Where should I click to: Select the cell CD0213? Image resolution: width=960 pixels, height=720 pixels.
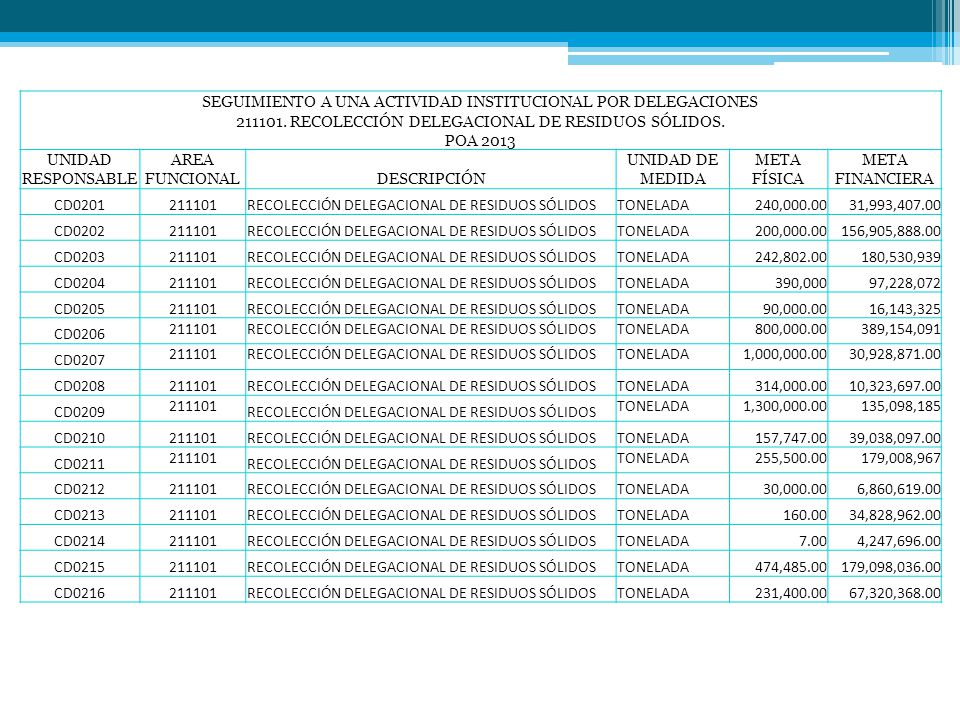[80, 515]
